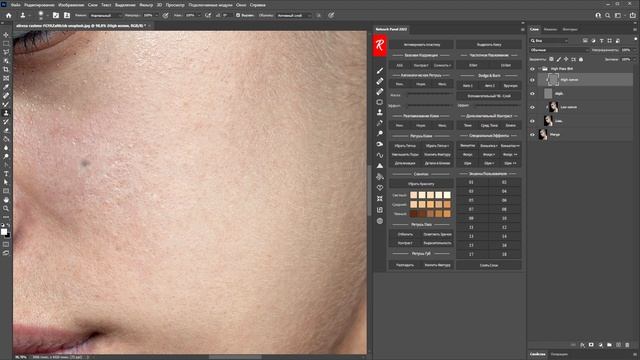
Task: Click the red R logo in retouch panel
Action: click(380, 45)
